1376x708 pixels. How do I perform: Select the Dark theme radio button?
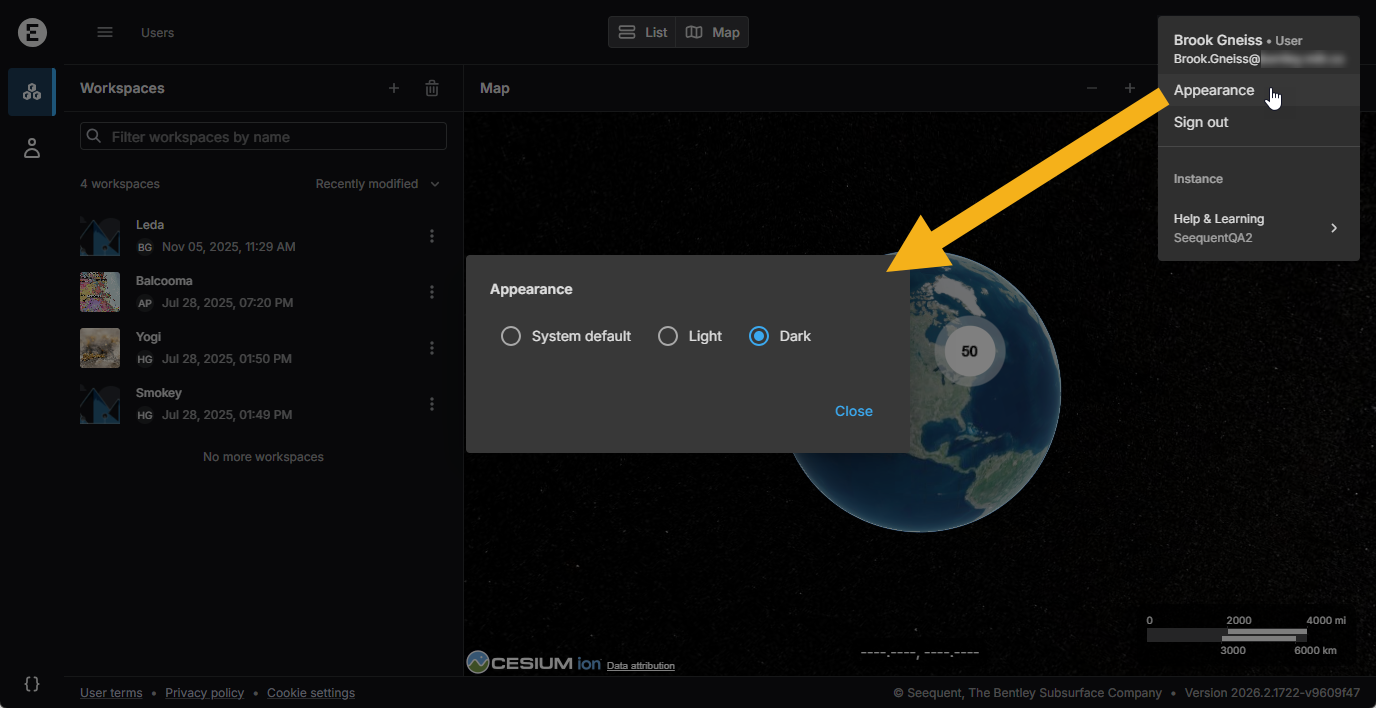click(x=759, y=336)
